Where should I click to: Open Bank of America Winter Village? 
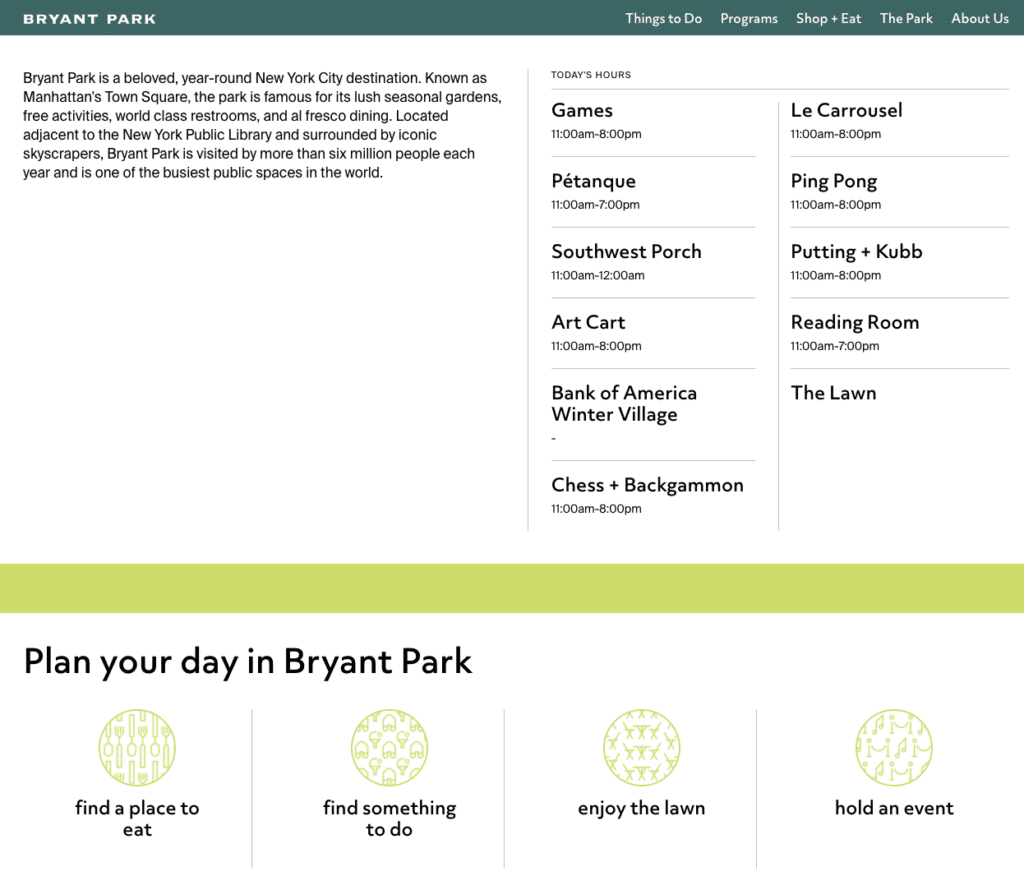pos(624,404)
